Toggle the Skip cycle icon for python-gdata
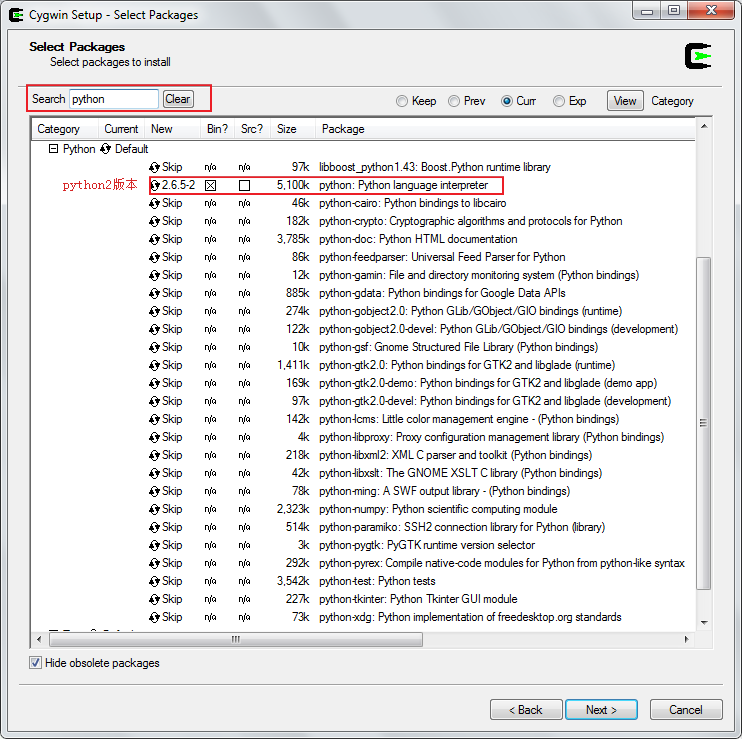The width and height of the screenshot is (742, 739). (x=154, y=293)
